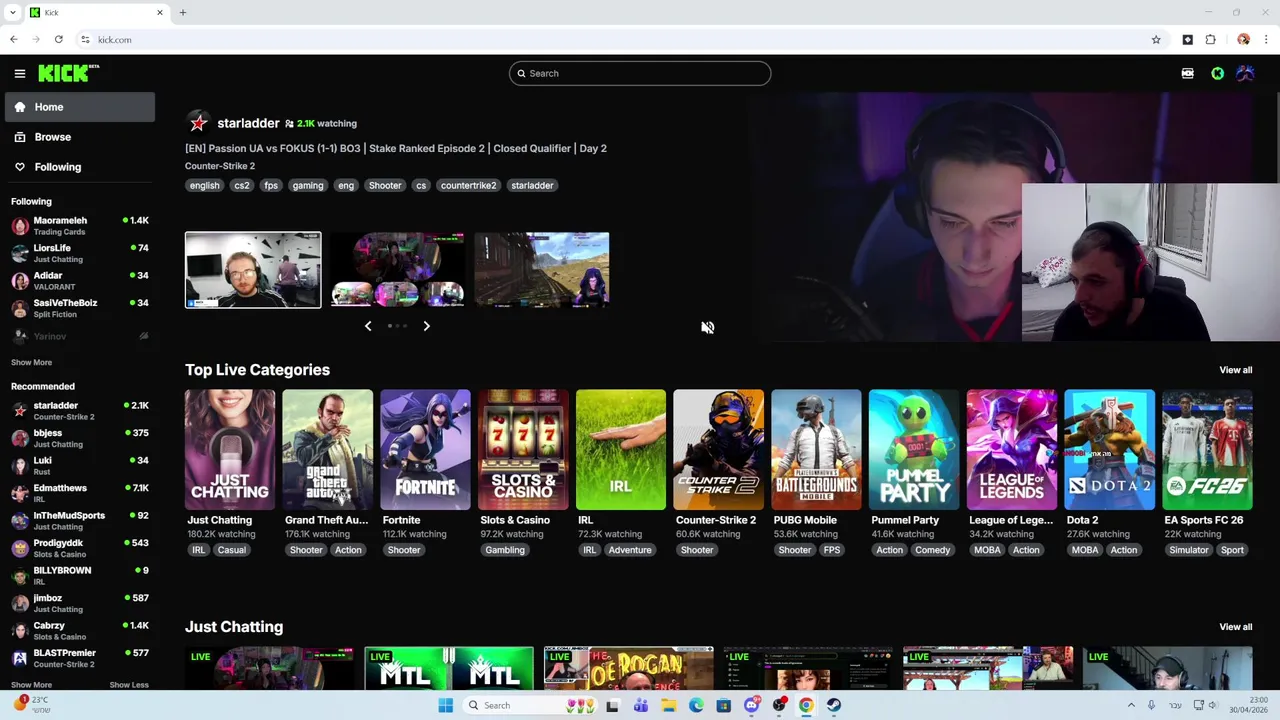Open File Explorer from the taskbar

[x=668, y=705]
